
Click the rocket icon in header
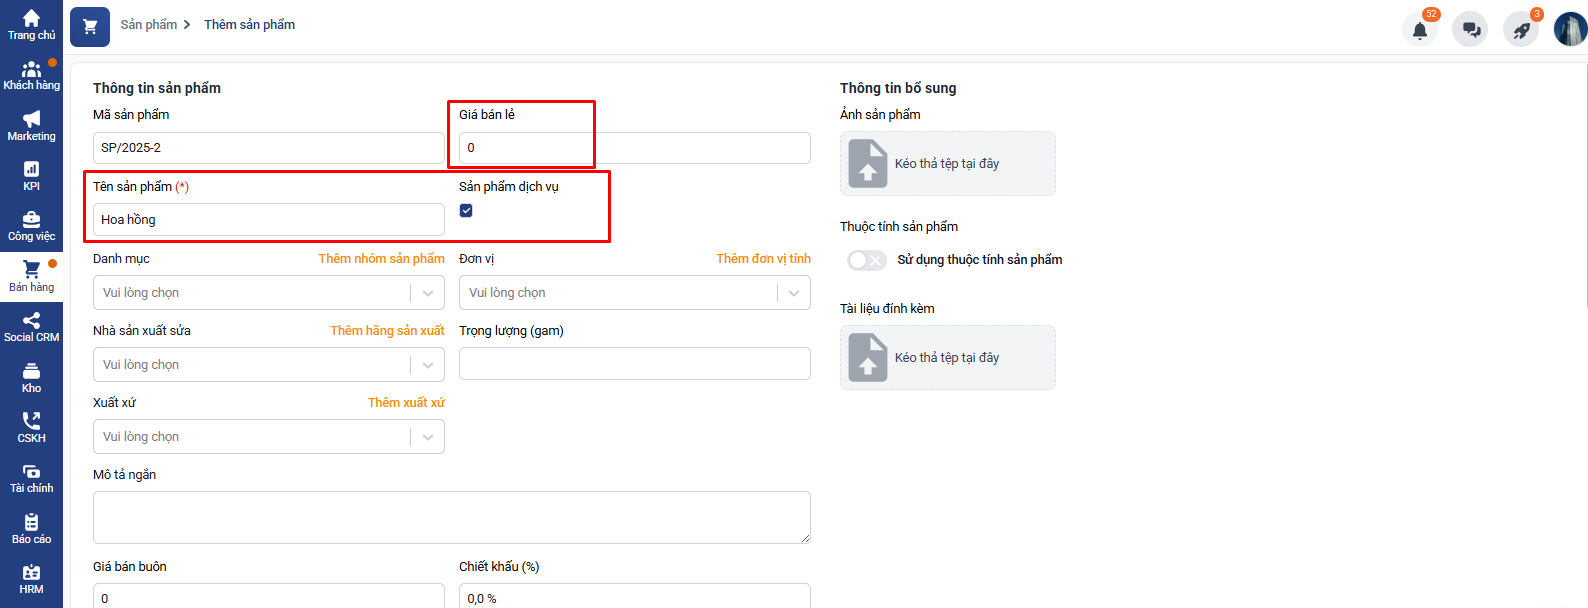1521,30
